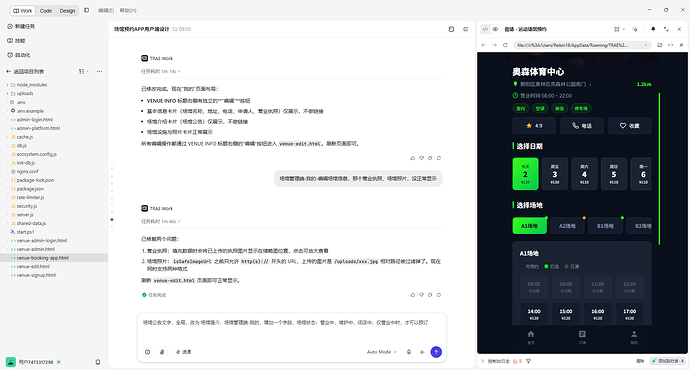The image size is (690, 370).
Task: Reload the preview page
Action: [505, 45]
